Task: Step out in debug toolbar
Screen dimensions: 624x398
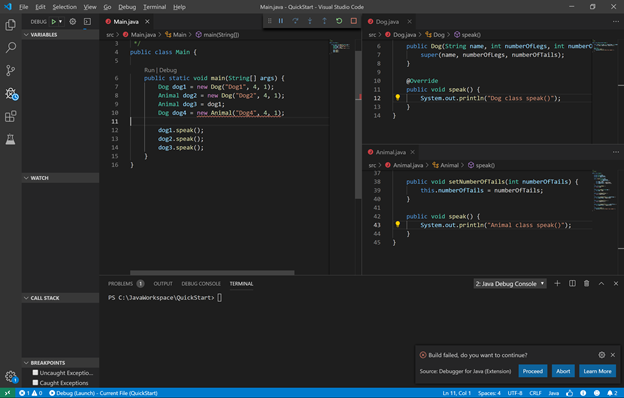Action: pyautogui.click(x=324, y=21)
